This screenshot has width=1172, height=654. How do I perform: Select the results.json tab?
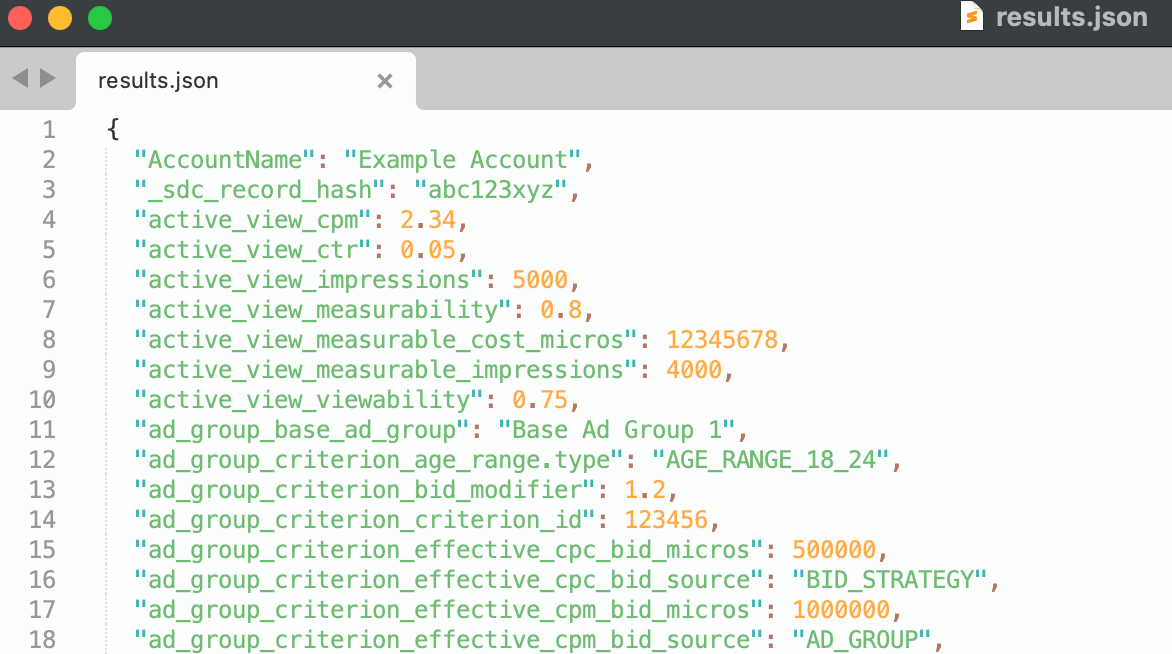coord(158,81)
